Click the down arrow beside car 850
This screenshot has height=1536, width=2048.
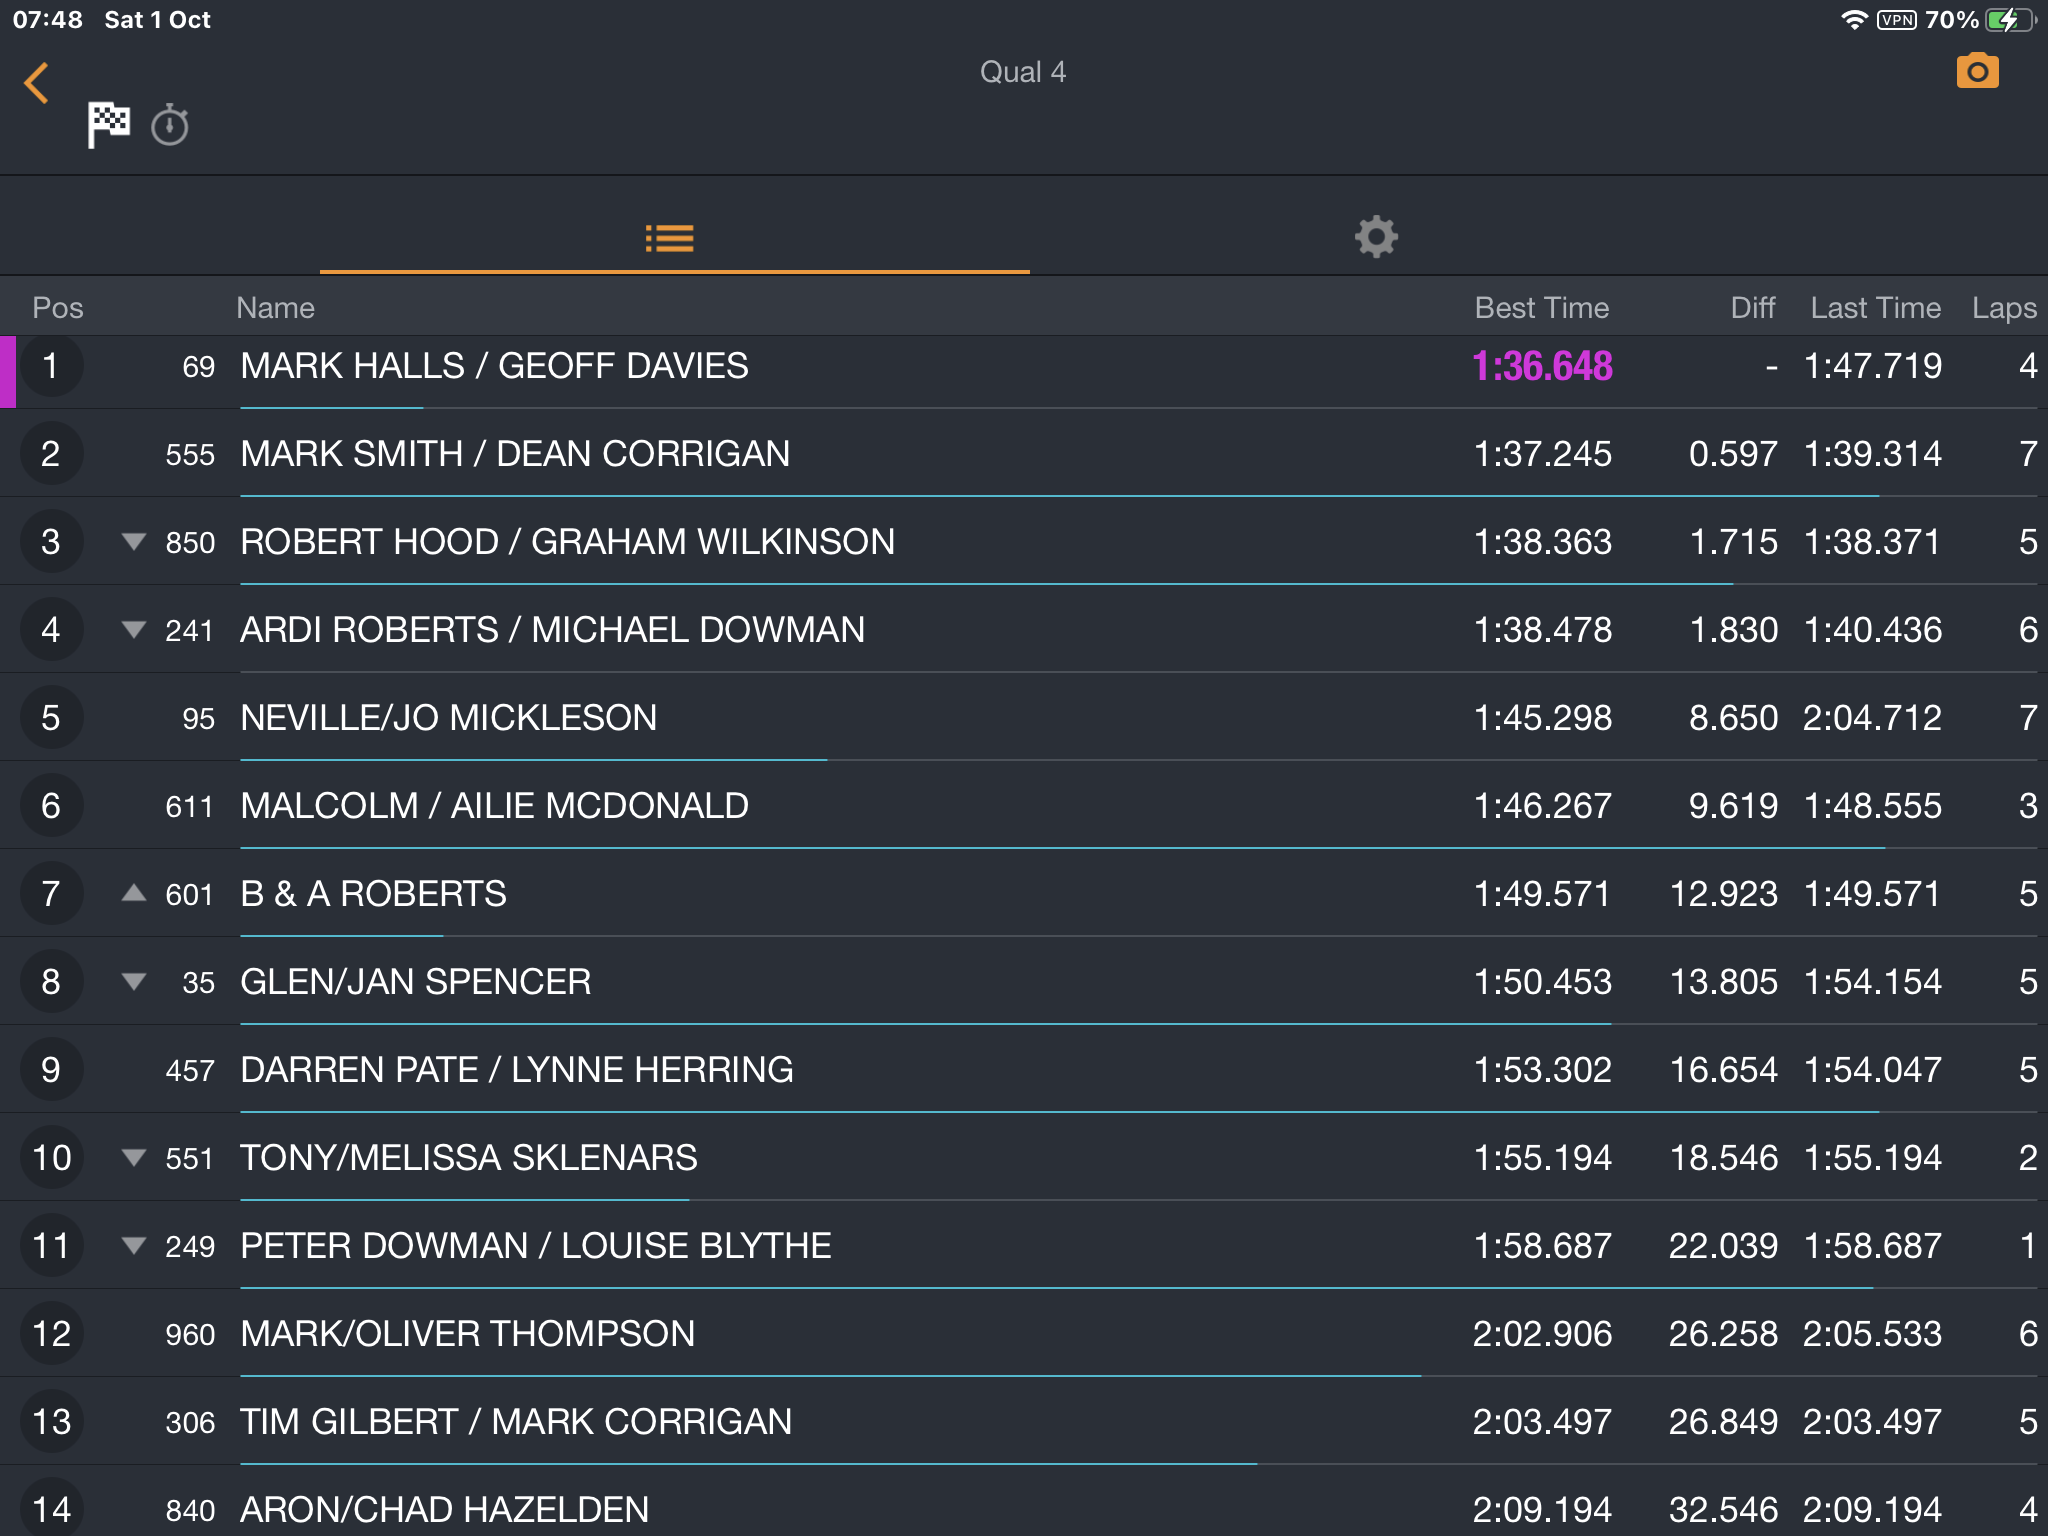coord(134,542)
